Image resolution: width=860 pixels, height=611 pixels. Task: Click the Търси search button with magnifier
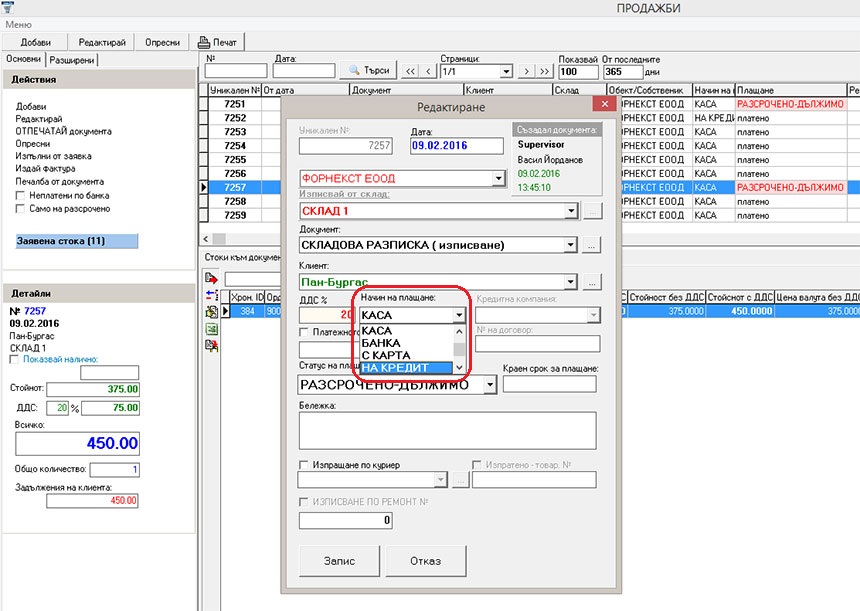[x=367, y=71]
